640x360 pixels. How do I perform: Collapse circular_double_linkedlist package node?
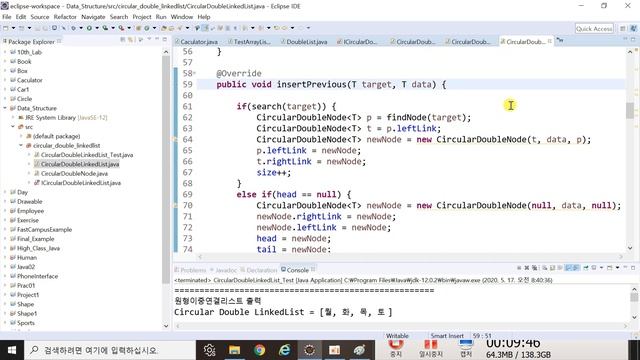point(21,146)
